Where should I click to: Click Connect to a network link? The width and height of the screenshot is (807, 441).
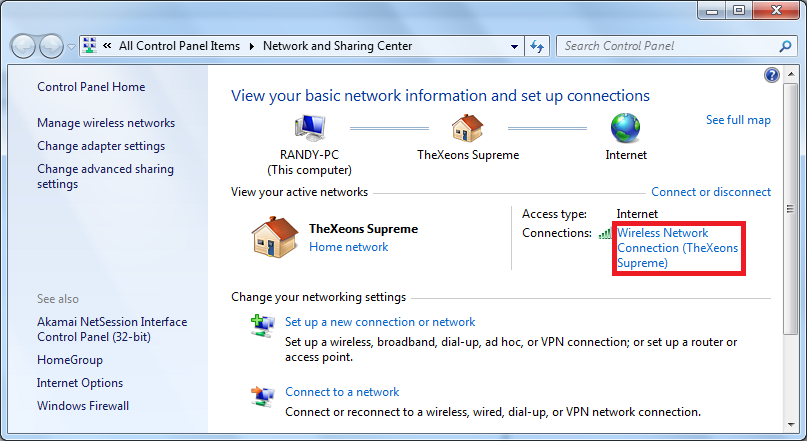(x=342, y=392)
